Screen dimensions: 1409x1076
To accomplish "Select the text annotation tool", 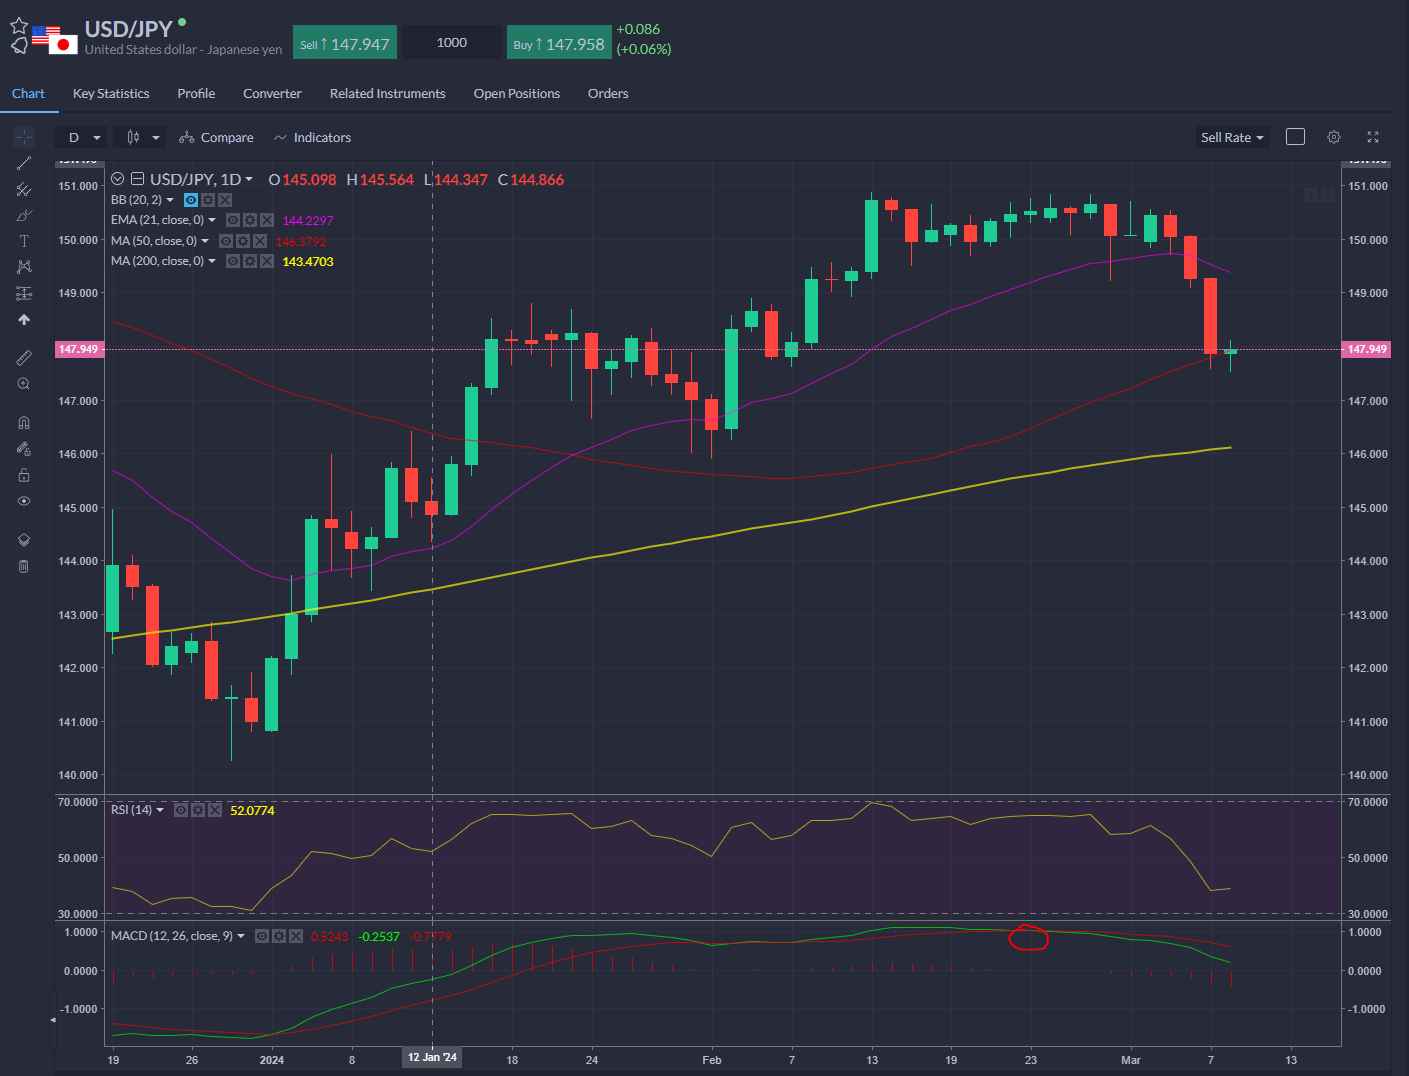I will click(24, 240).
